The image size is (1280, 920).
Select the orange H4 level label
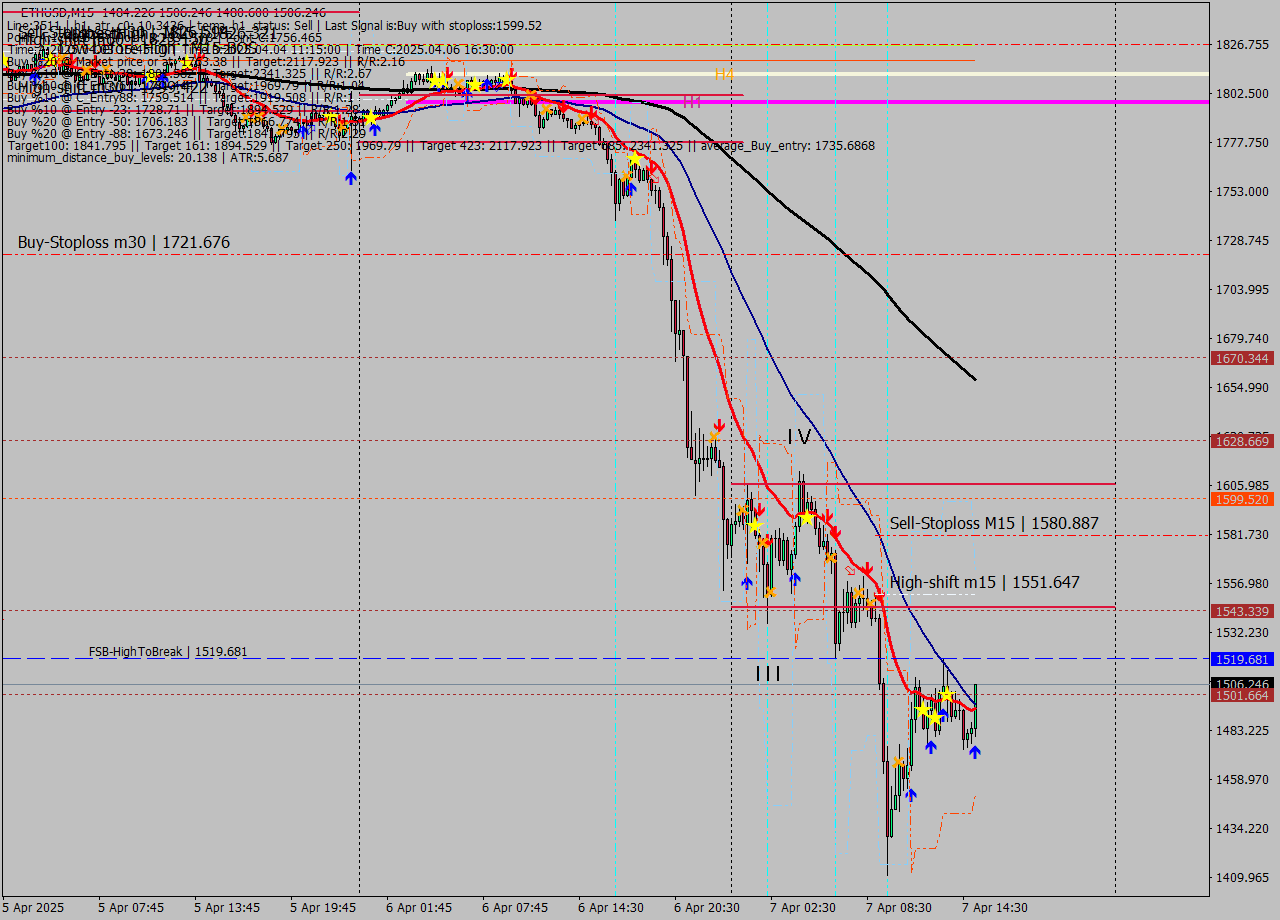(724, 74)
